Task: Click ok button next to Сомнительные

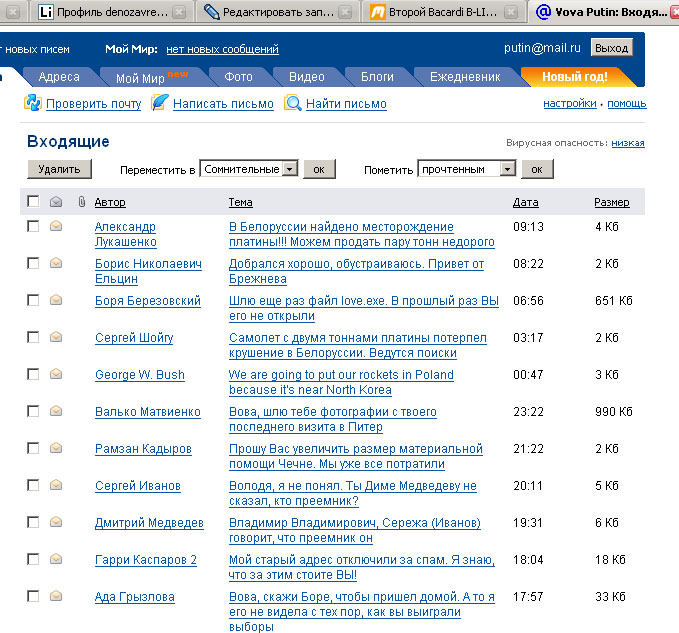Action: [x=319, y=169]
